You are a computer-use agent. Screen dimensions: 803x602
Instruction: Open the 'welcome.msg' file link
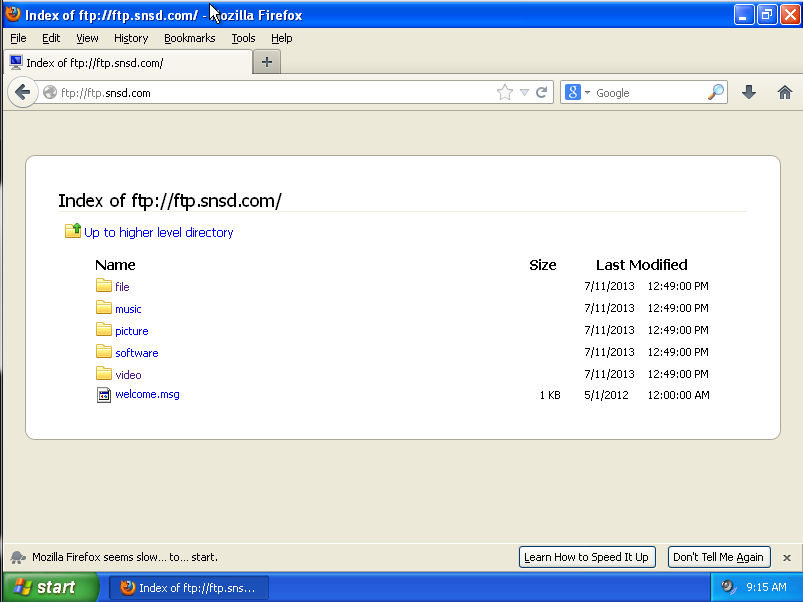147,394
